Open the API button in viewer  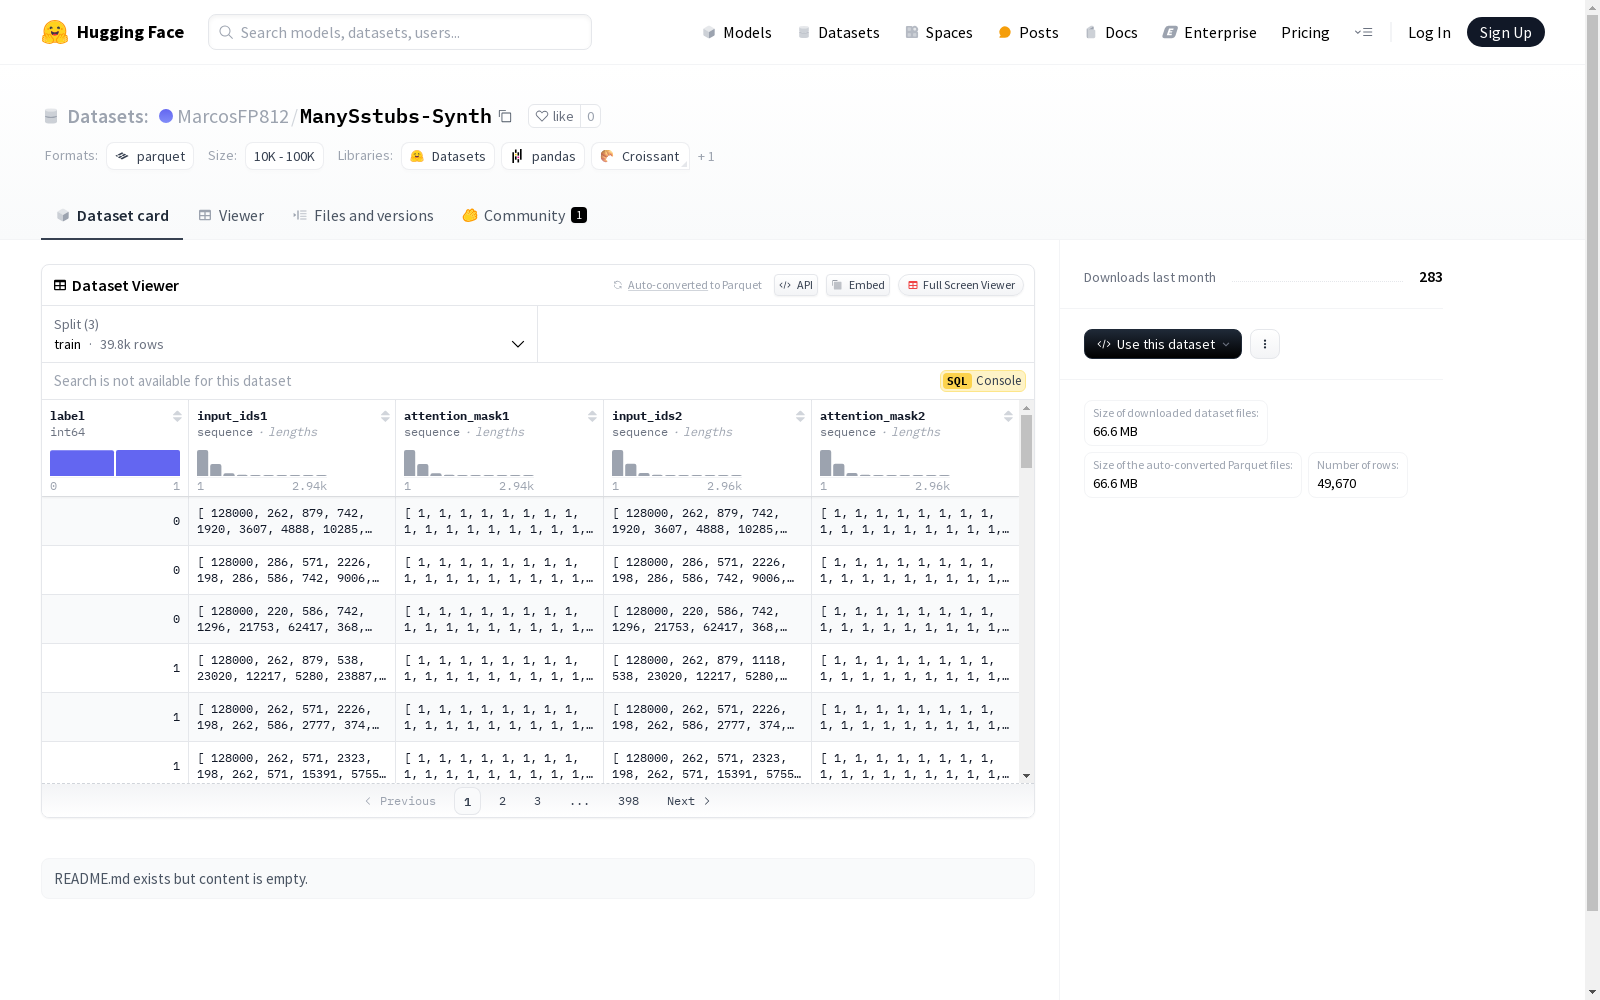click(x=796, y=285)
